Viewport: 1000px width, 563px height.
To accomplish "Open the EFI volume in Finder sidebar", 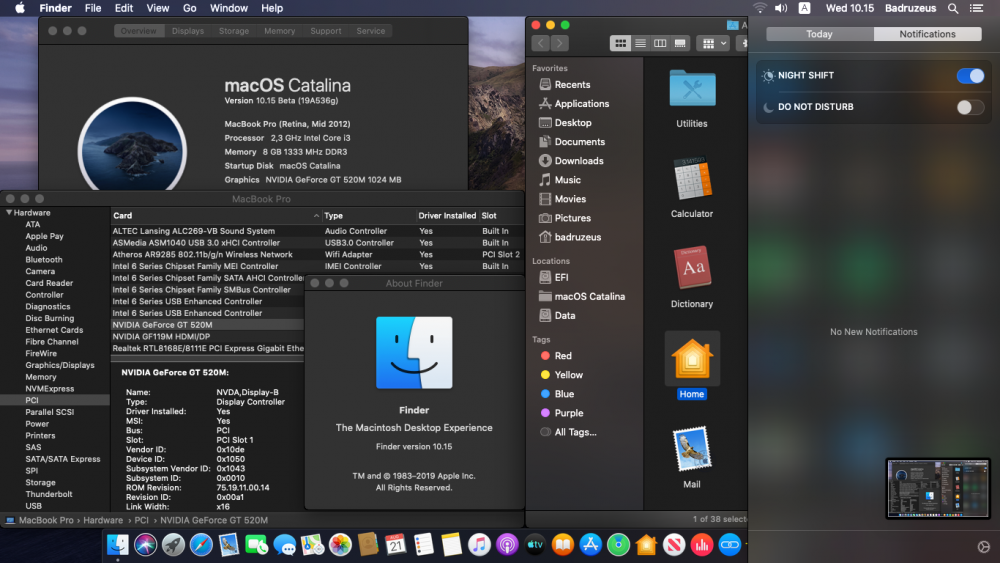I will click(561, 277).
